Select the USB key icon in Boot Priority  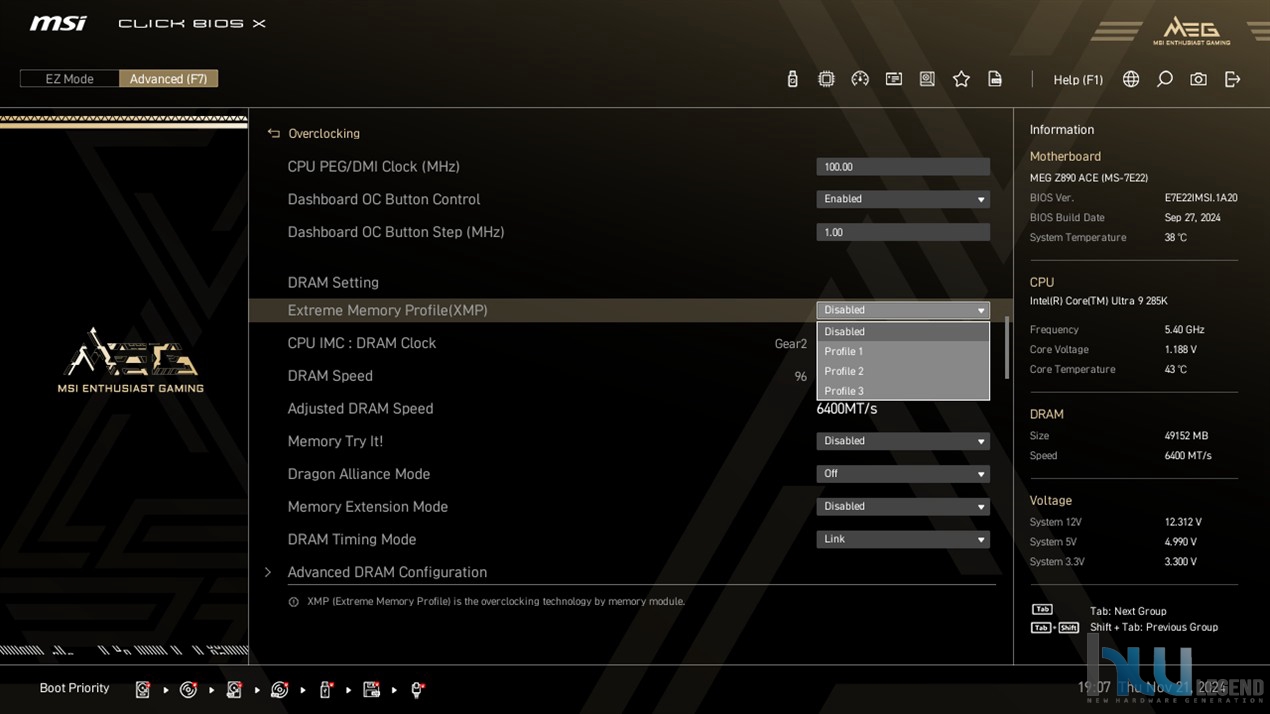pos(326,689)
